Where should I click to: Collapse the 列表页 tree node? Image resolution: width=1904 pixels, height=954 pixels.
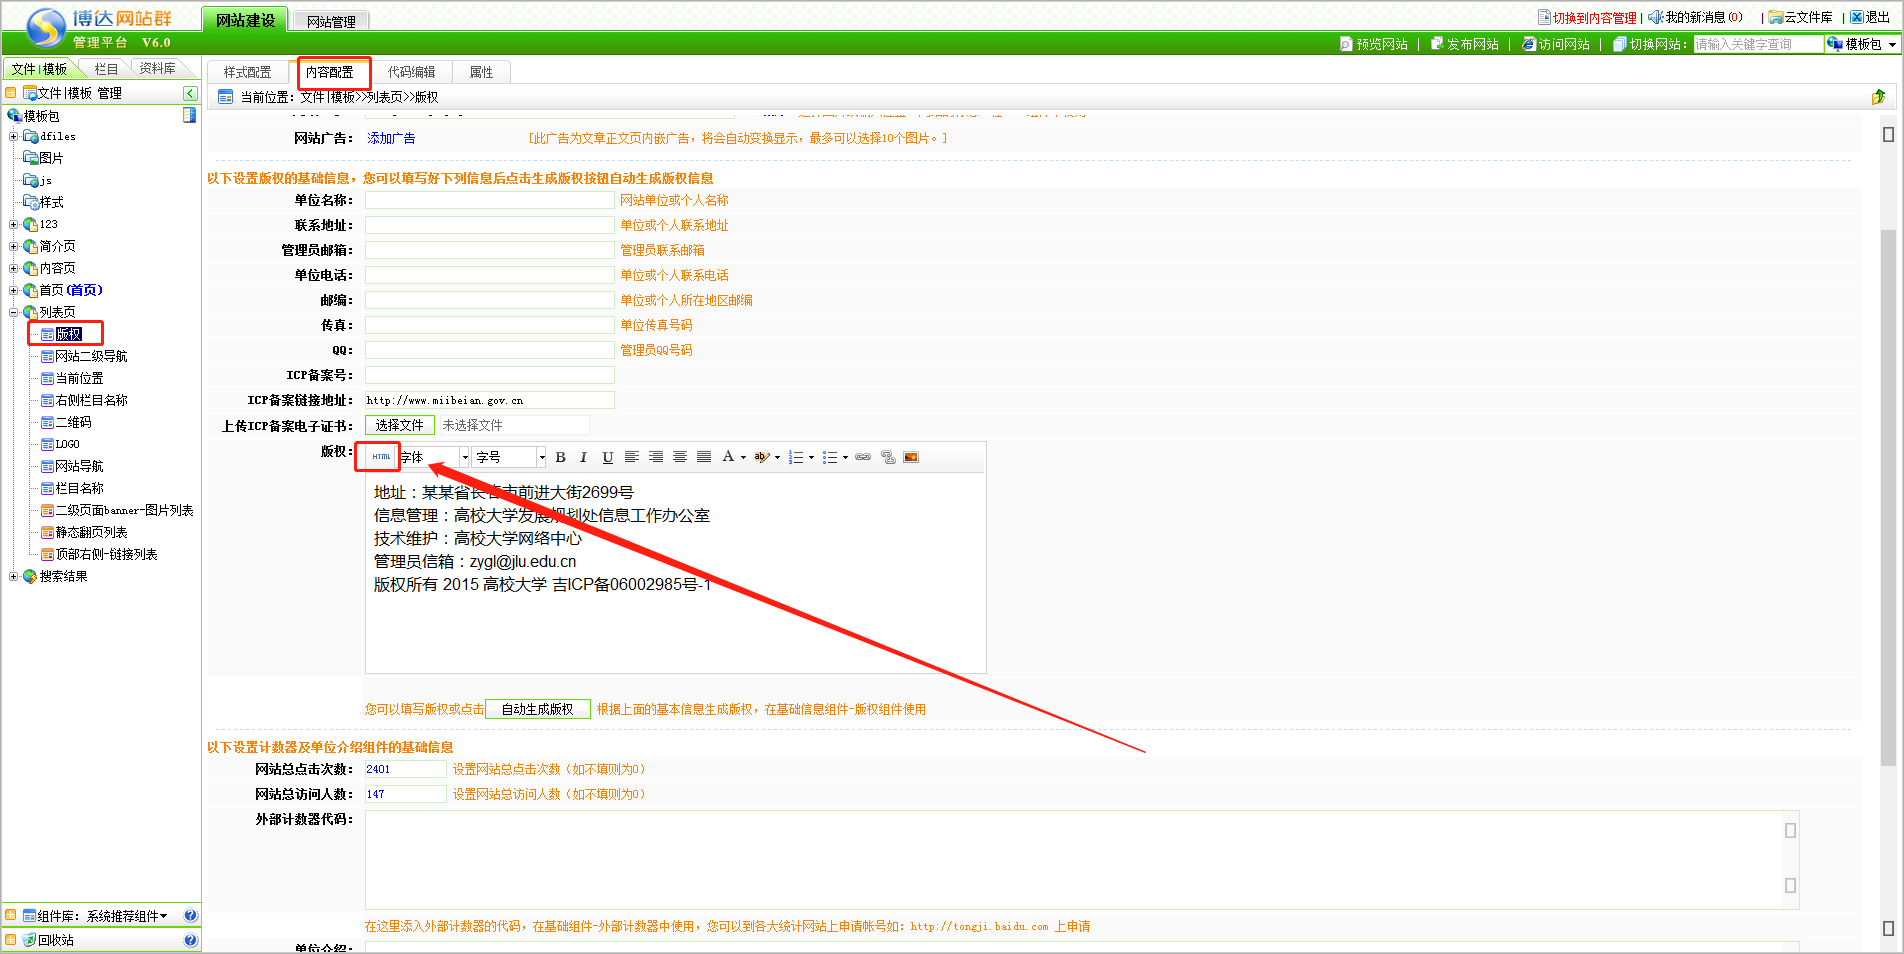pyautogui.click(x=14, y=312)
